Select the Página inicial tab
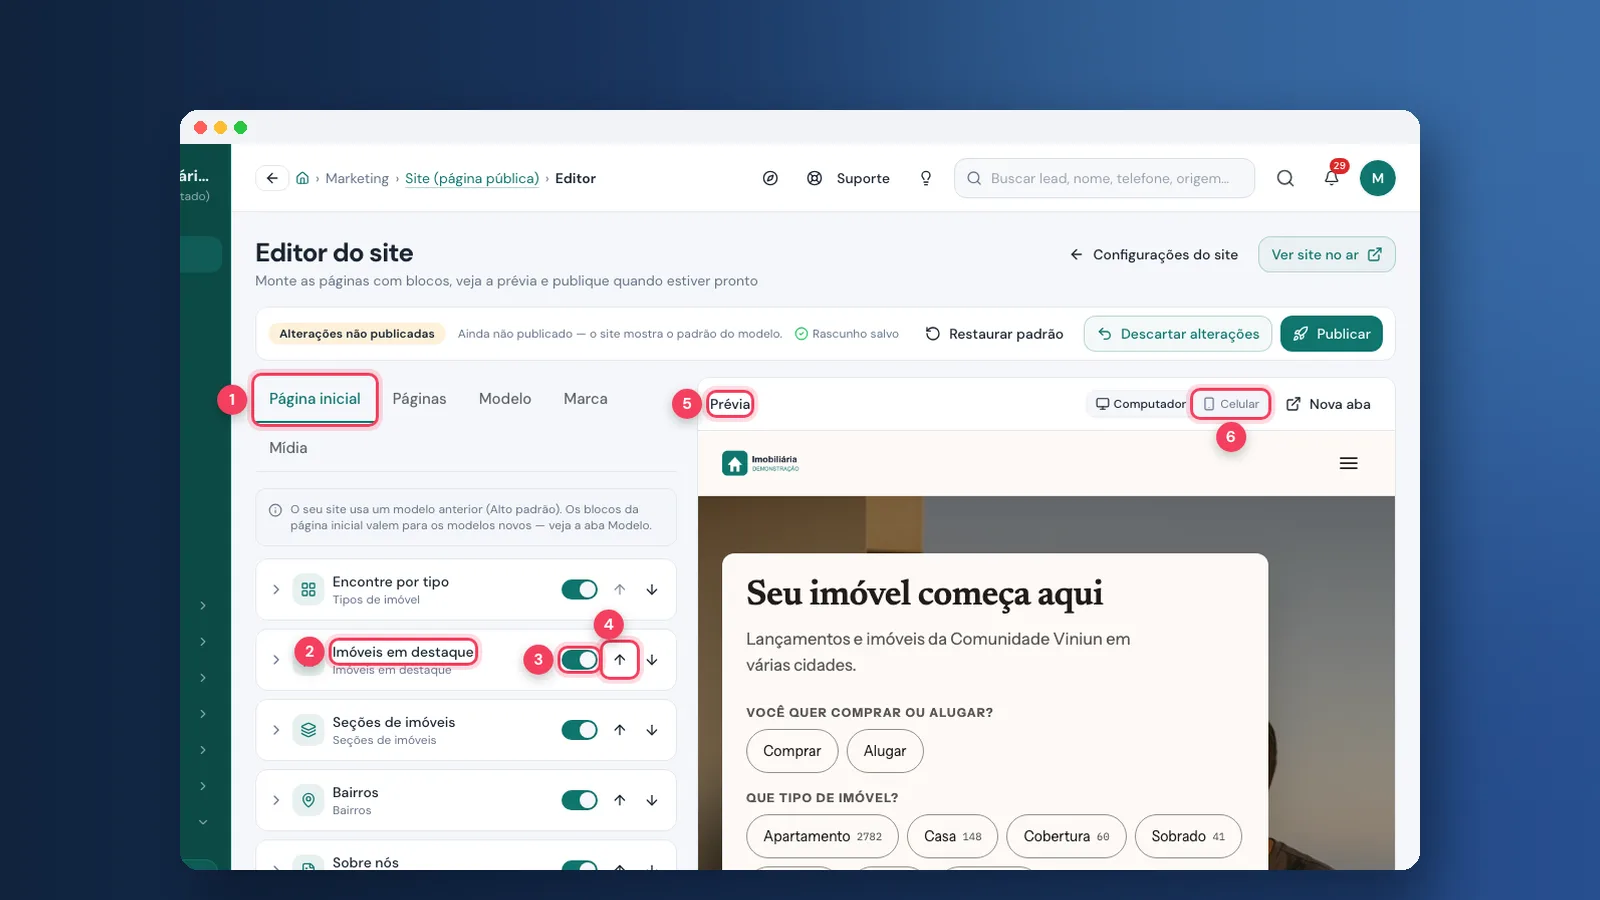 (x=315, y=399)
